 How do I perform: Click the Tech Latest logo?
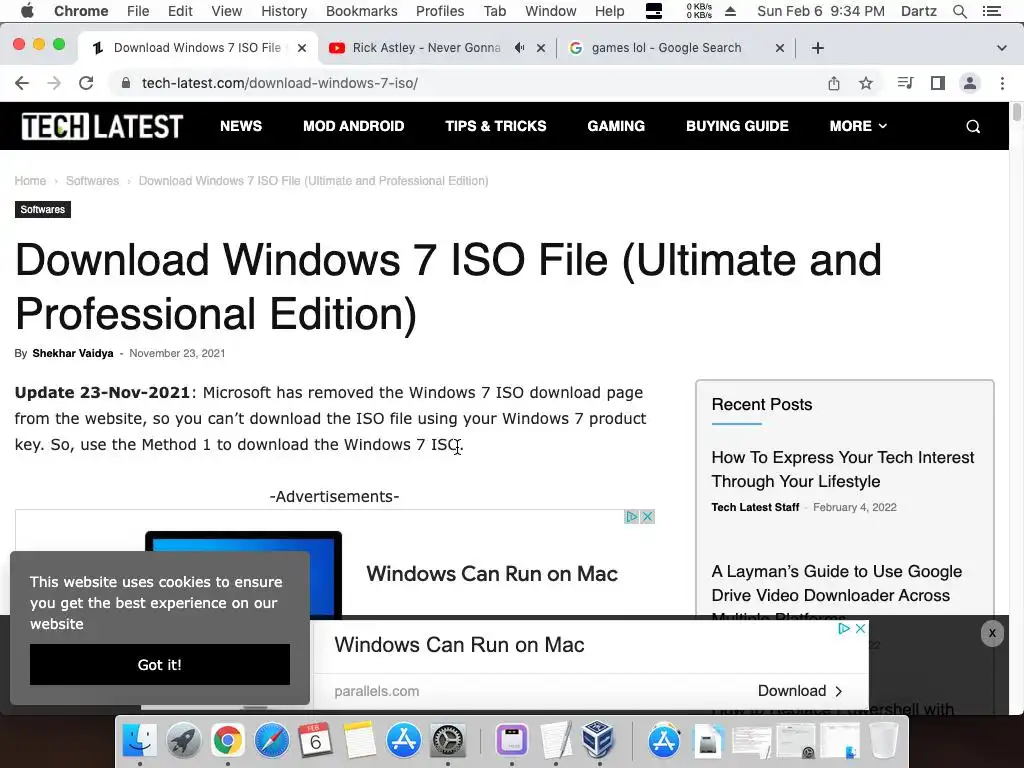pos(102,126)
